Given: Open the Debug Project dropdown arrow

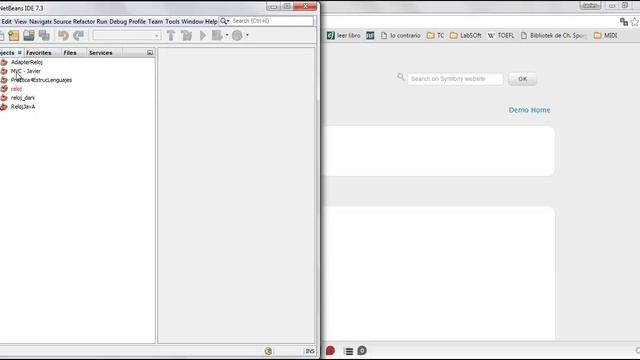Looking at the screenshot, I should (227, 35).
